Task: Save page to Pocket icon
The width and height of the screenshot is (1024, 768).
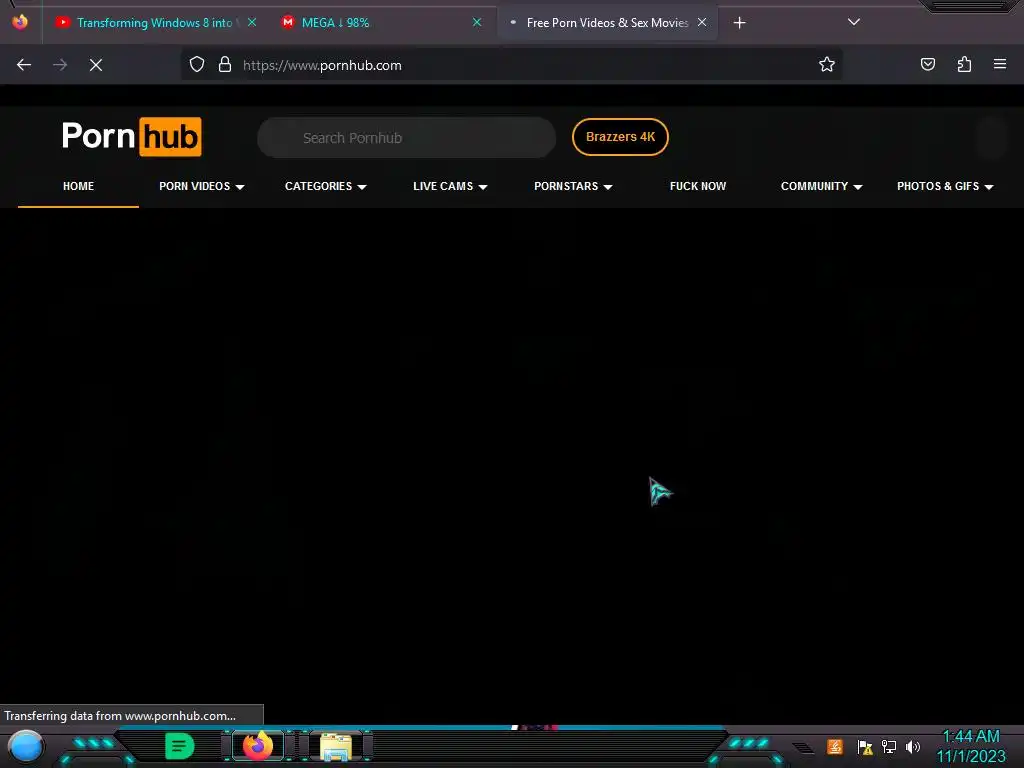Action: (927, 64)
